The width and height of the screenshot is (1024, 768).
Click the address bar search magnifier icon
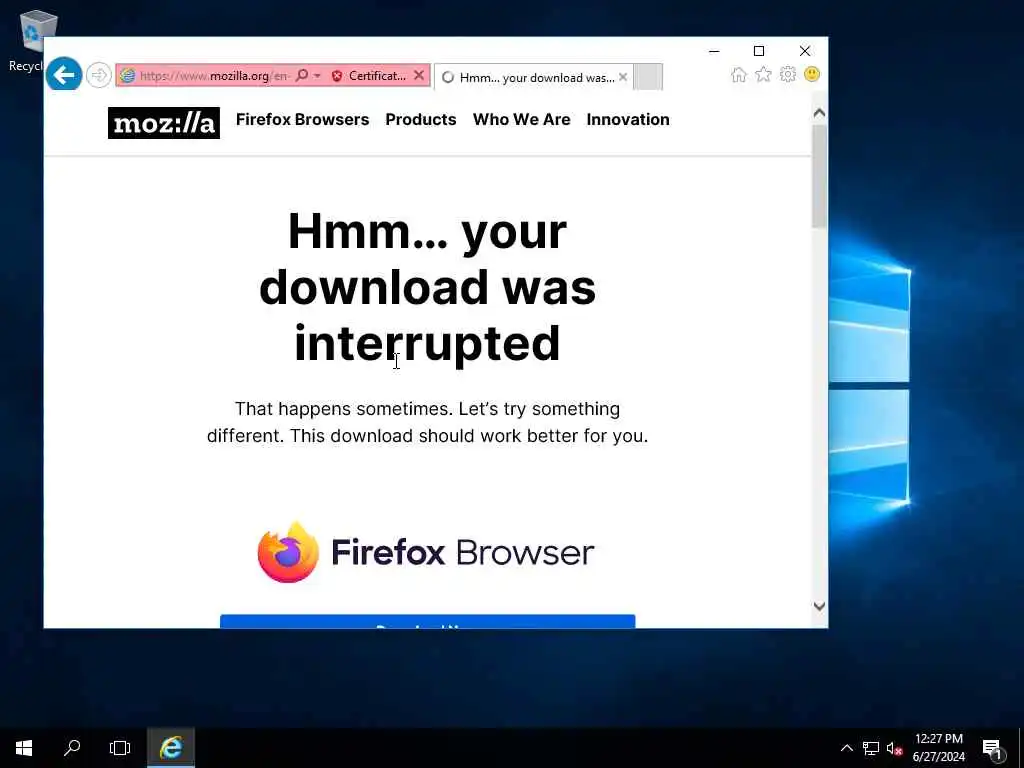[x=302, y=76]
